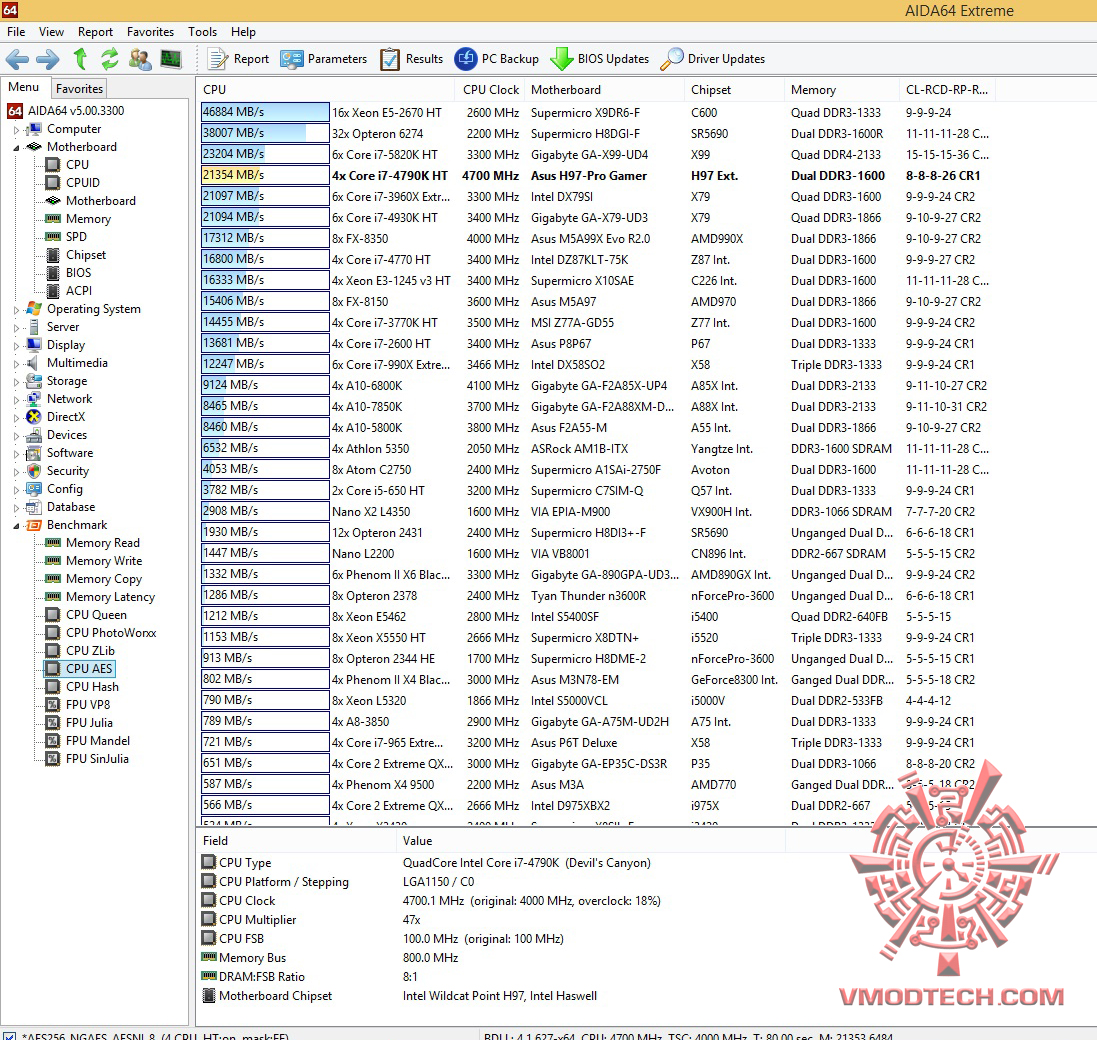Start PC Backup from toolbar
This screenshot has height=1040, width=1097.
(x=497, y=59)
